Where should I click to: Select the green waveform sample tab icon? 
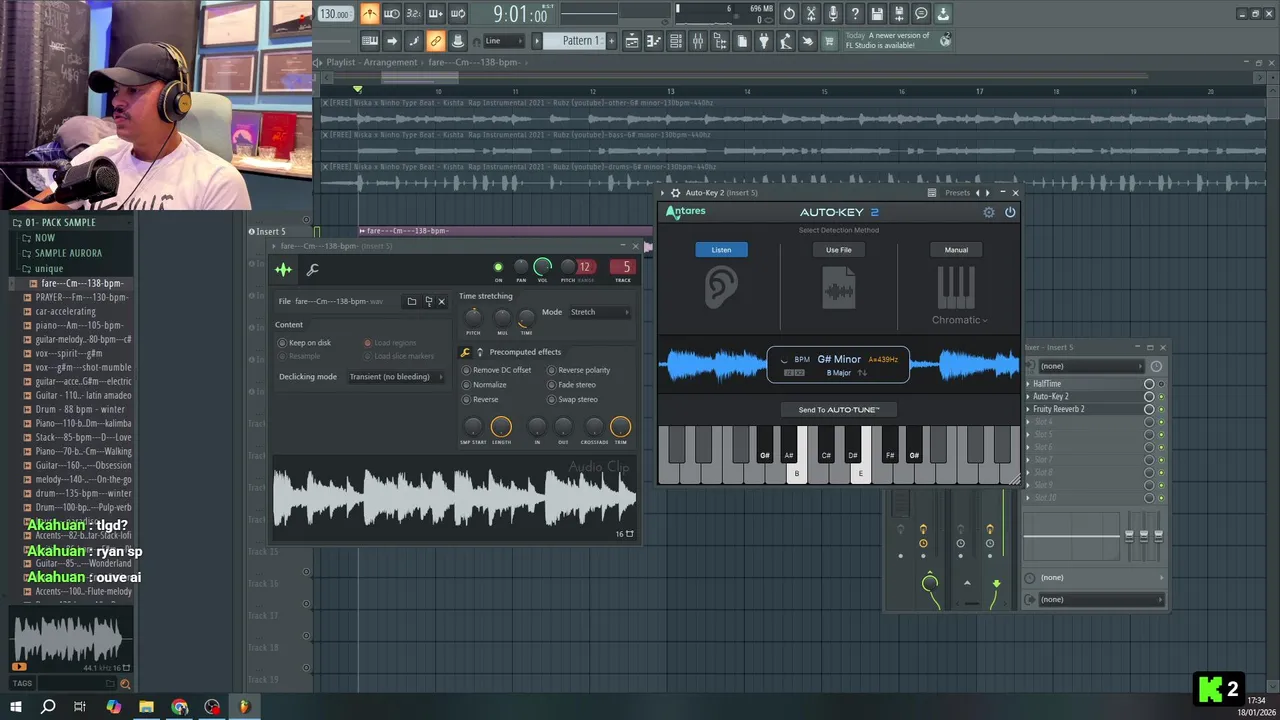coord(284,269)
